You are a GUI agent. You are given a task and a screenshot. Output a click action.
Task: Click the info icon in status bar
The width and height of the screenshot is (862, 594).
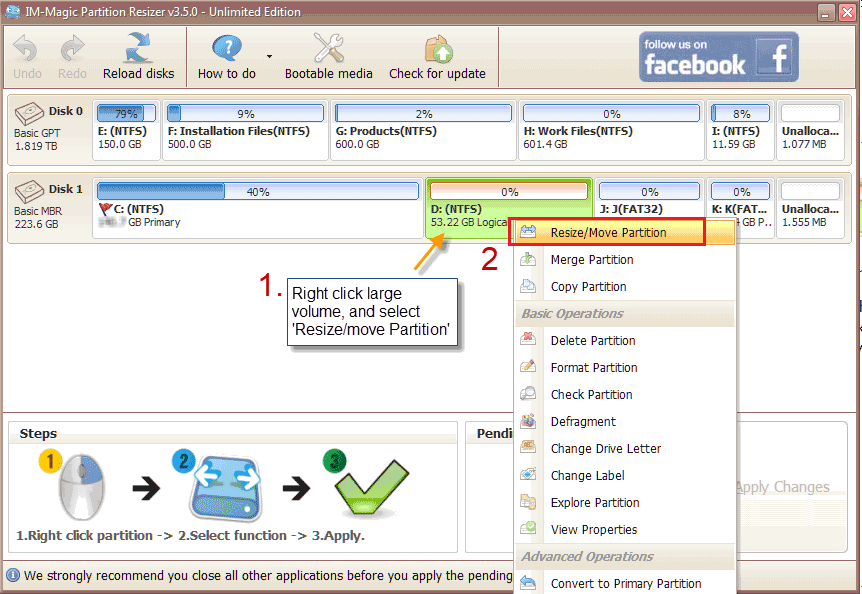pos(13,575)
